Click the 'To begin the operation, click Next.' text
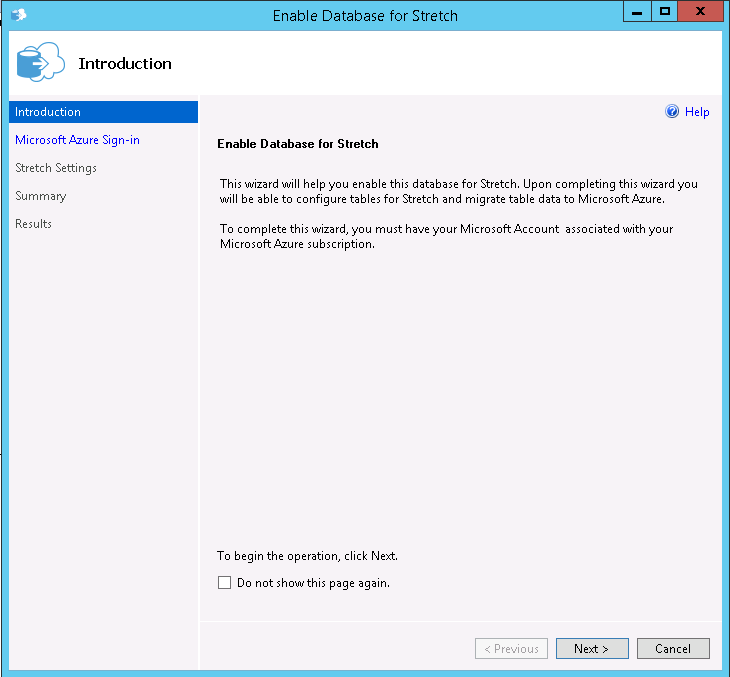The height and width of the screenshot is (677, 730). [307, 555]
